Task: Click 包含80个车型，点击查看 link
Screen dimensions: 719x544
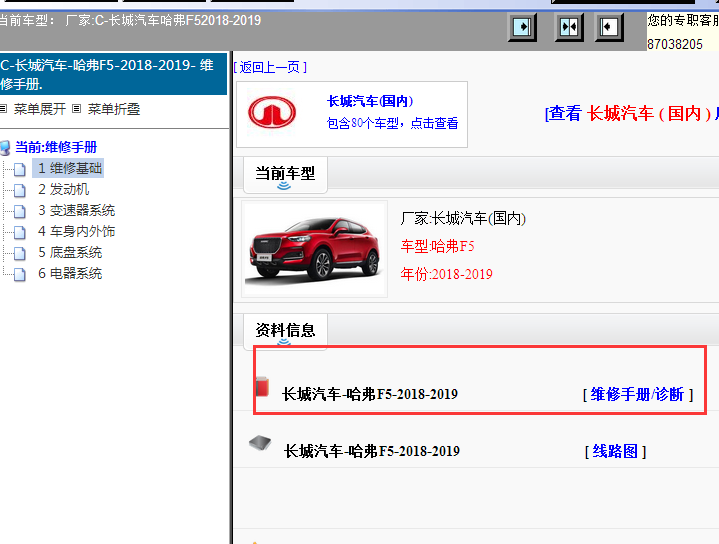Action: (x=392, y=123)
